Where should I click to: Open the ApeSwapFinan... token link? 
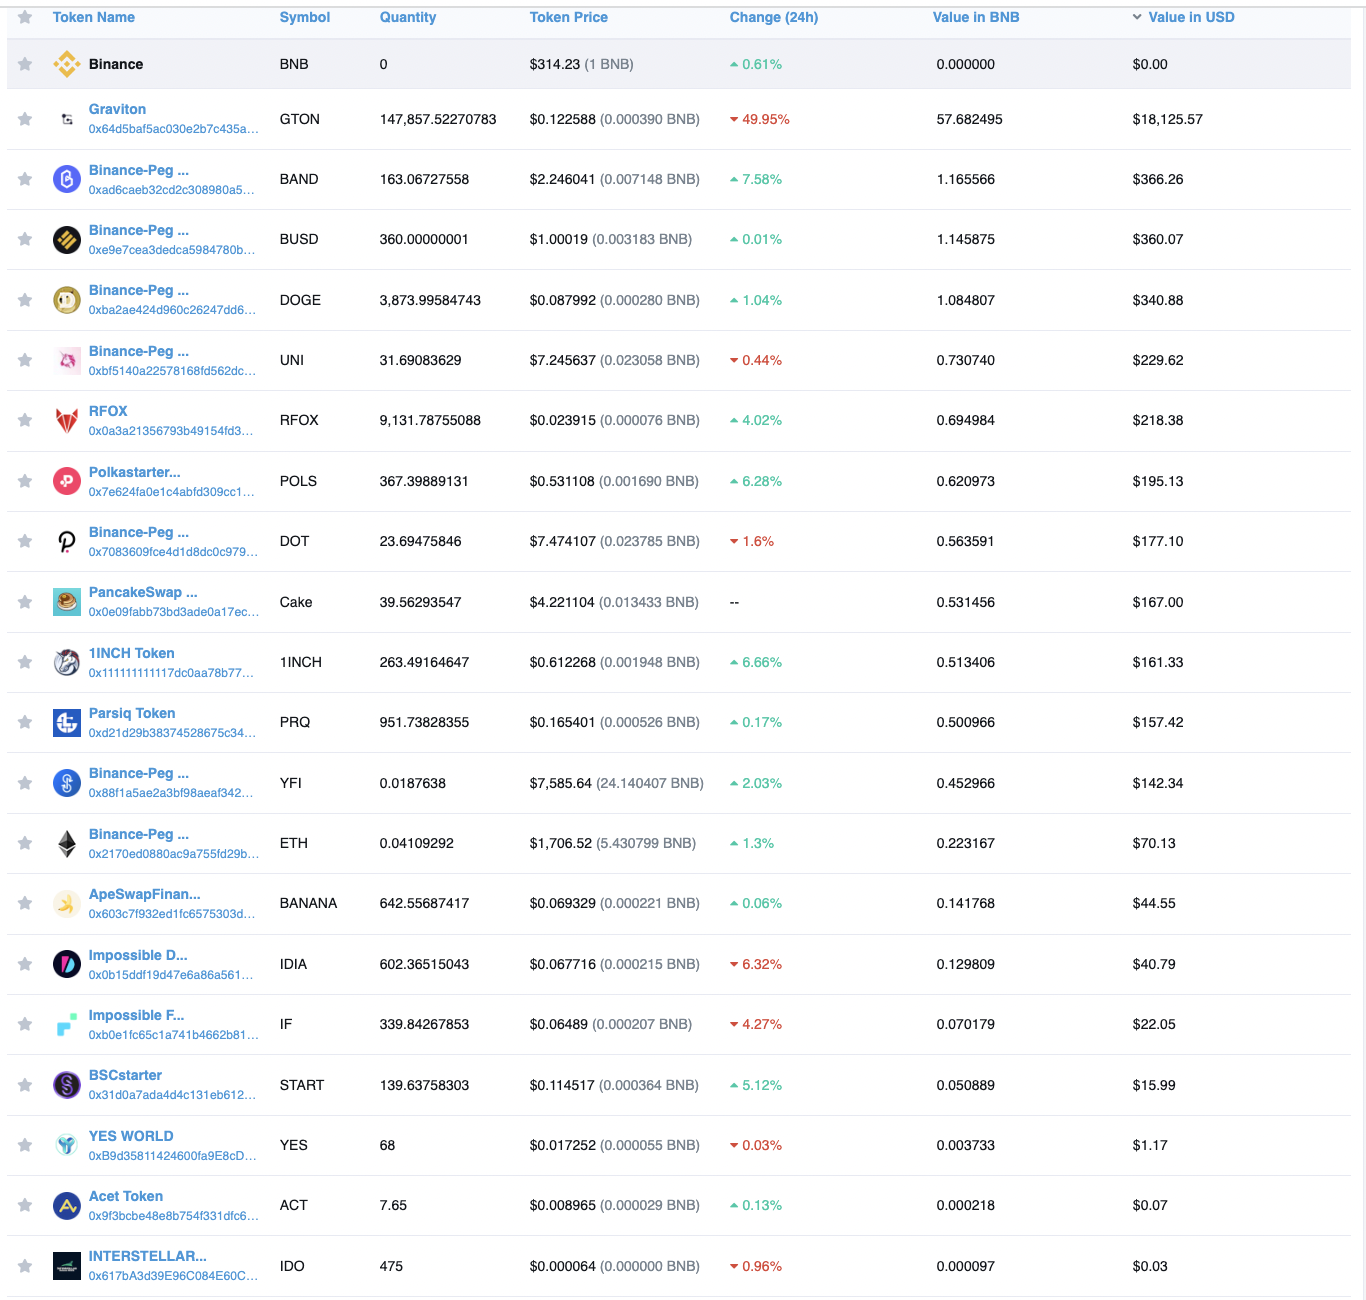point(145,894)
